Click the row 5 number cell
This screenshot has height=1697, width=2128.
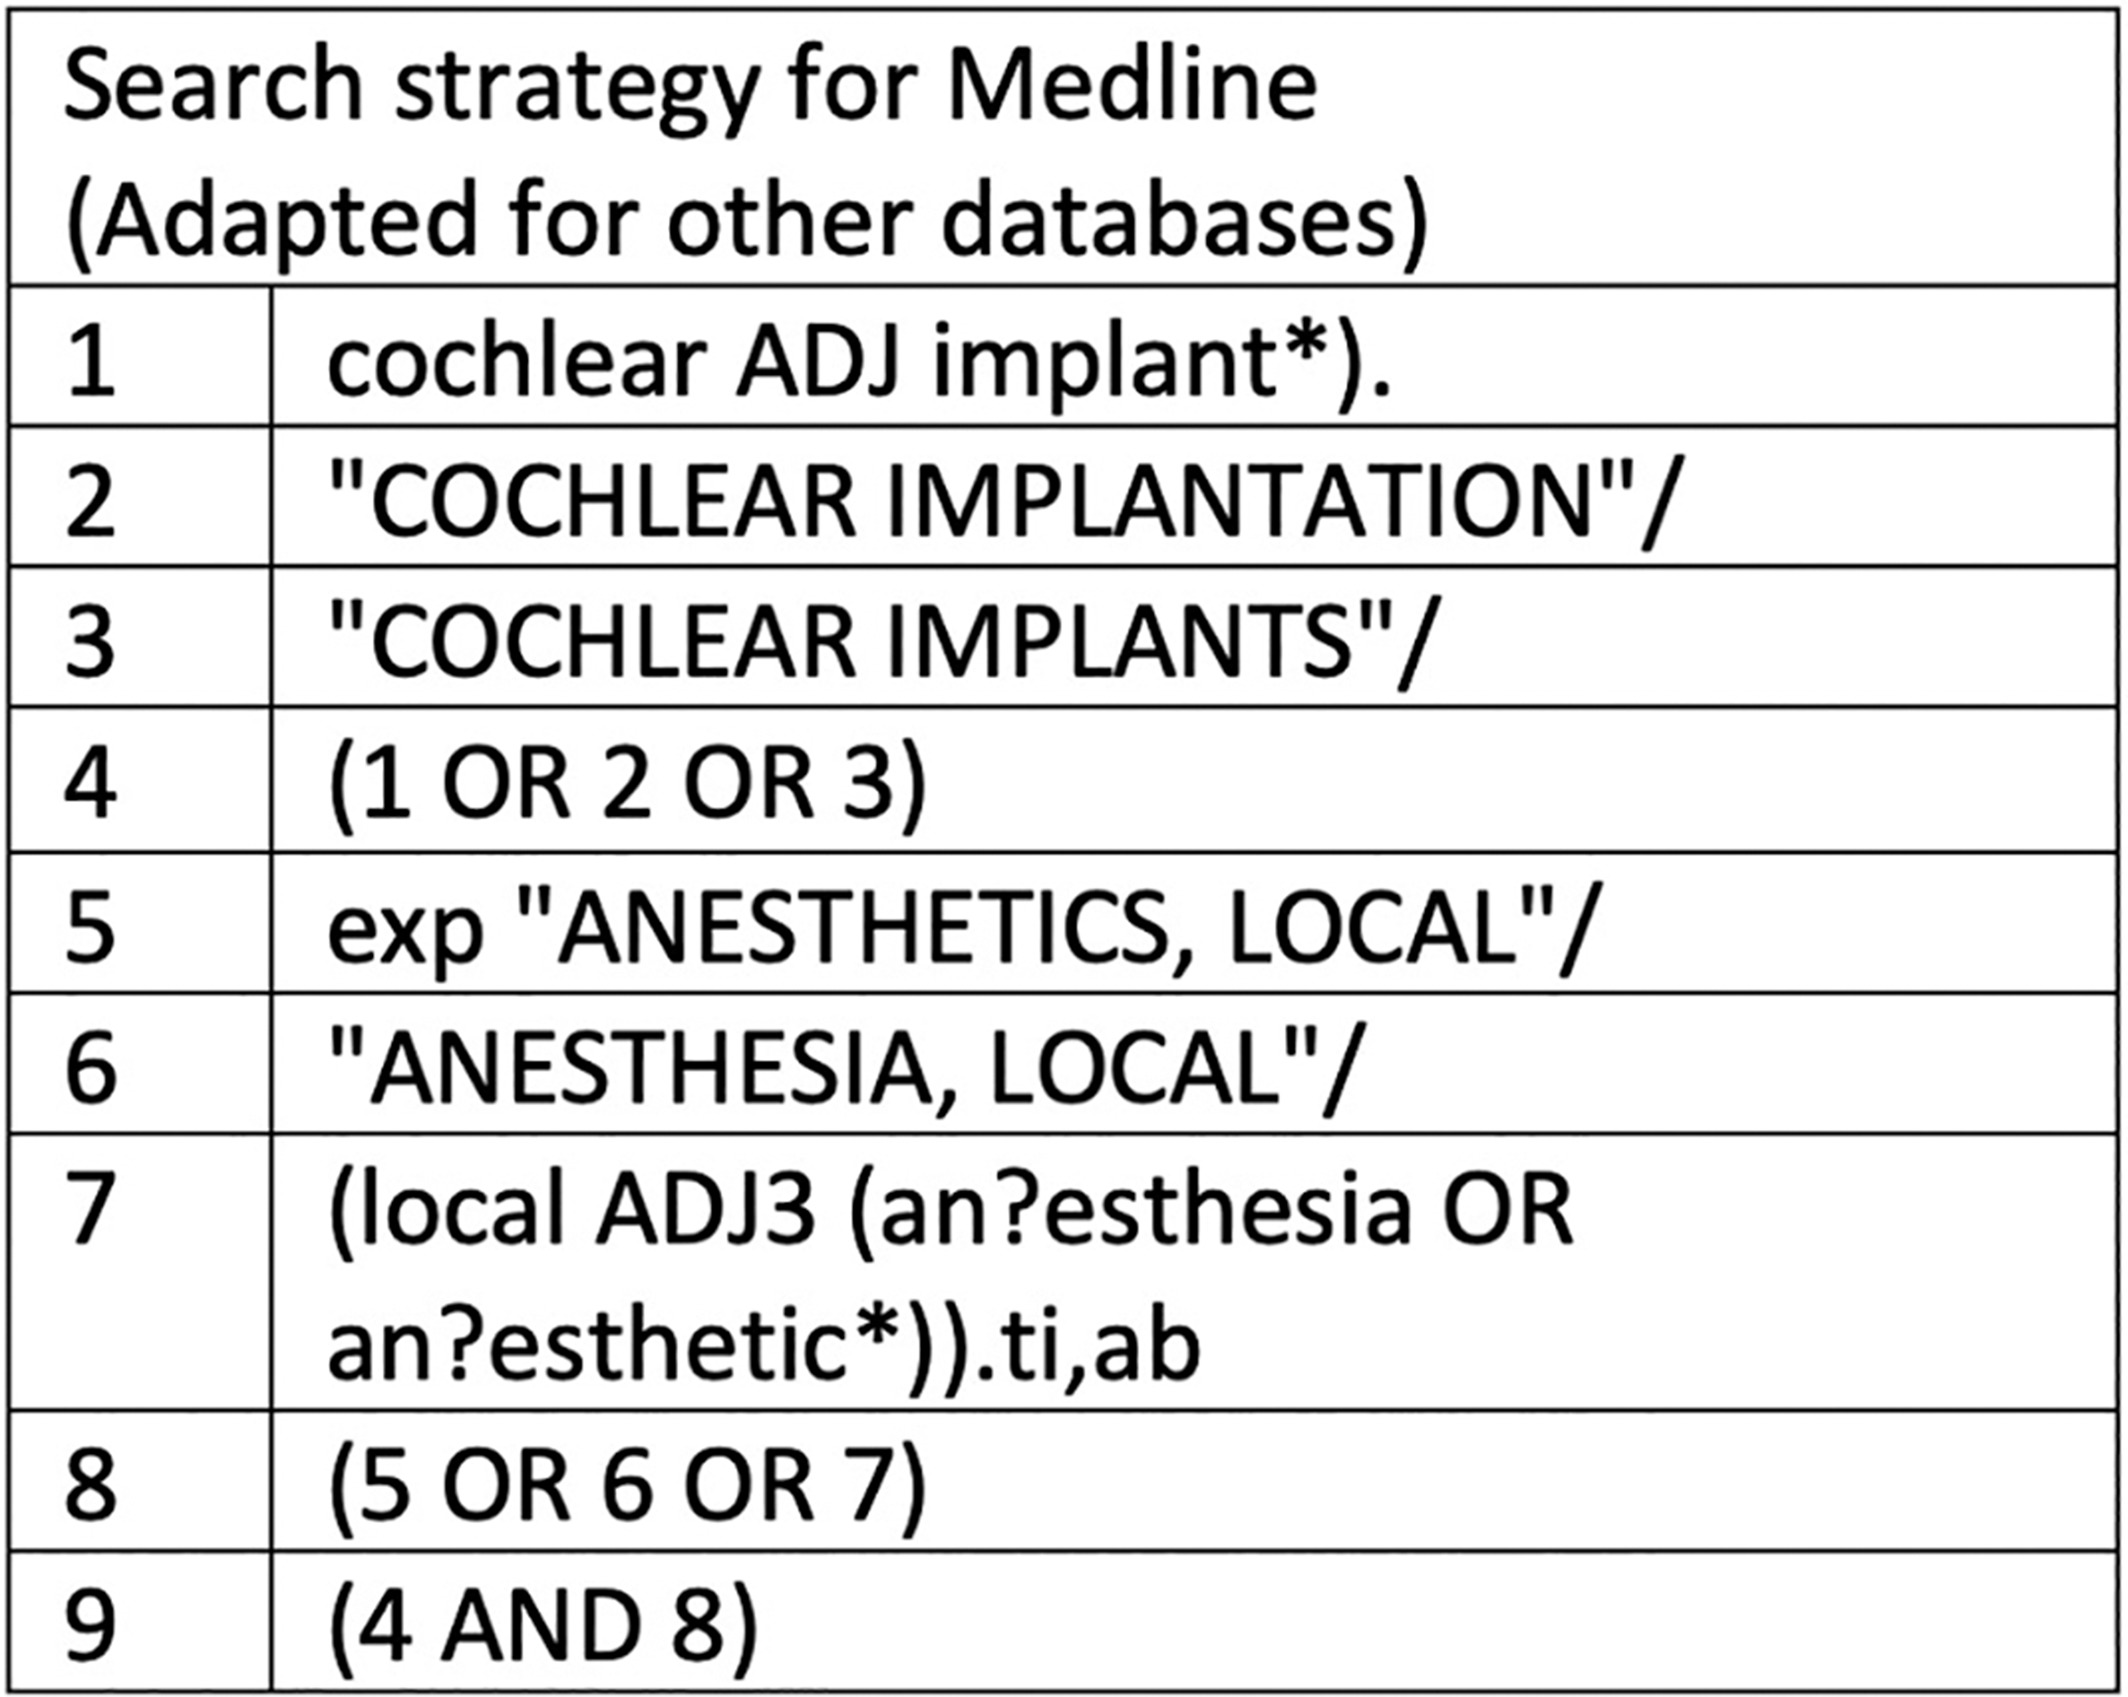140,923
